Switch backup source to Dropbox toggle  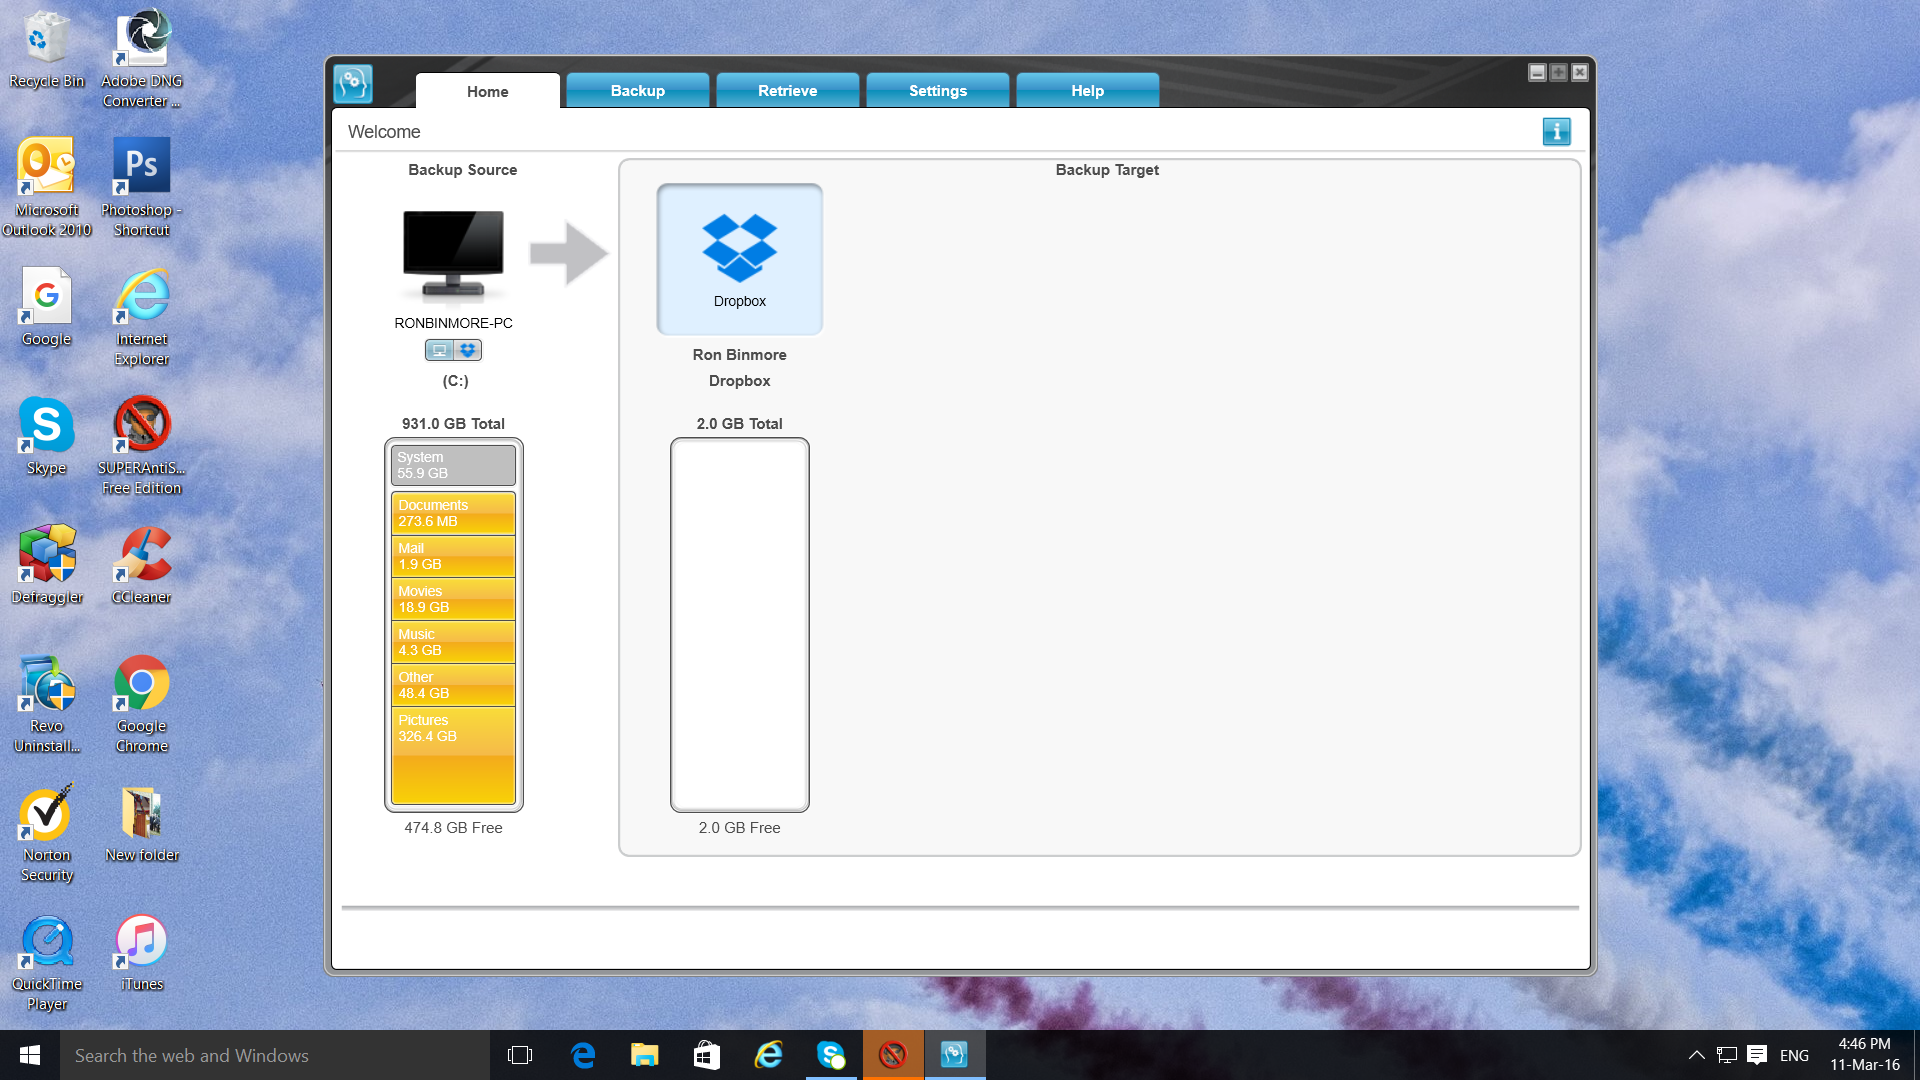pos(467,350)
